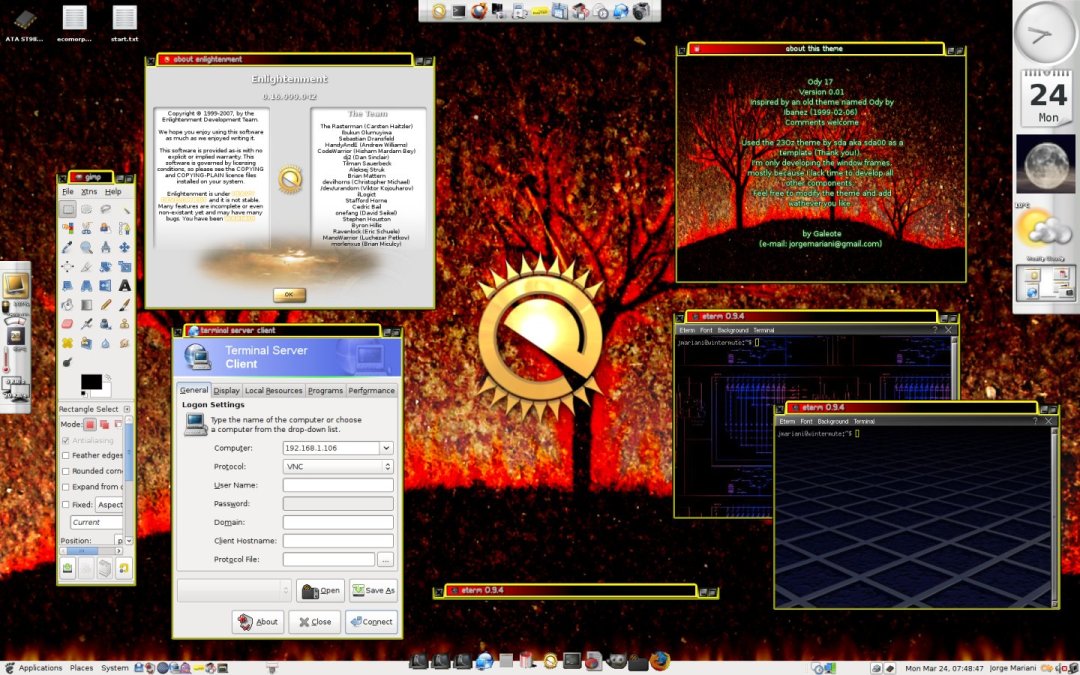
Task: Select GIMP Flip tool
Action: tap(105, 285)
